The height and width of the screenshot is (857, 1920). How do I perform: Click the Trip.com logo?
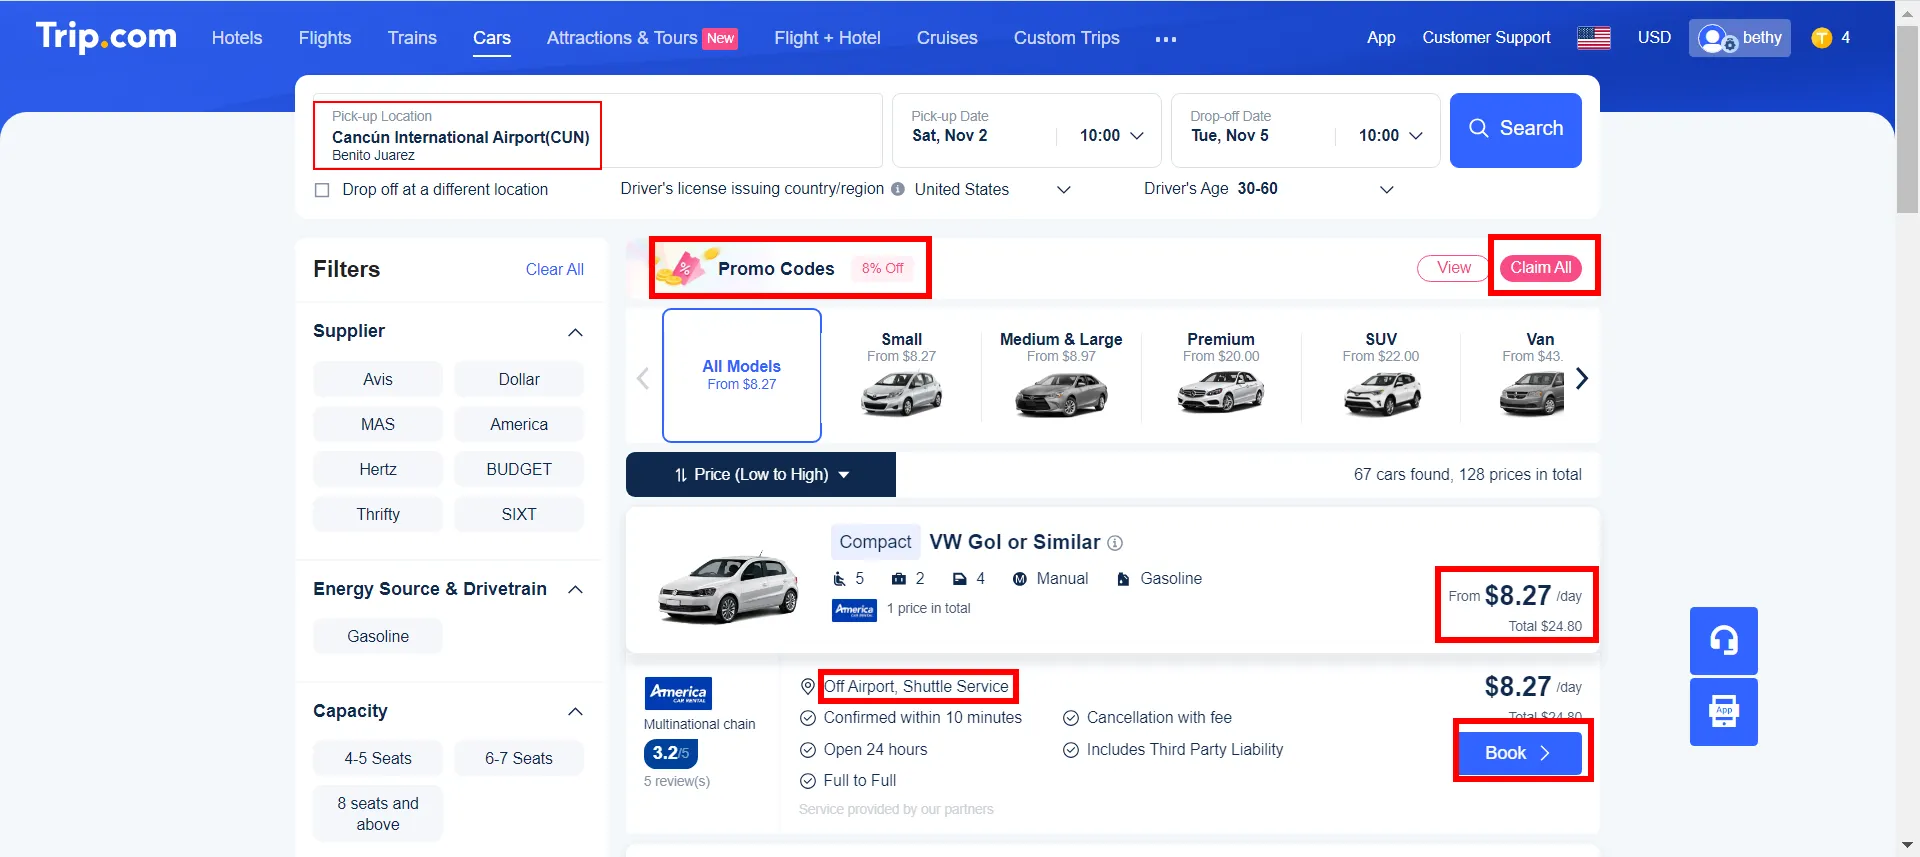(x=106, y=37)
